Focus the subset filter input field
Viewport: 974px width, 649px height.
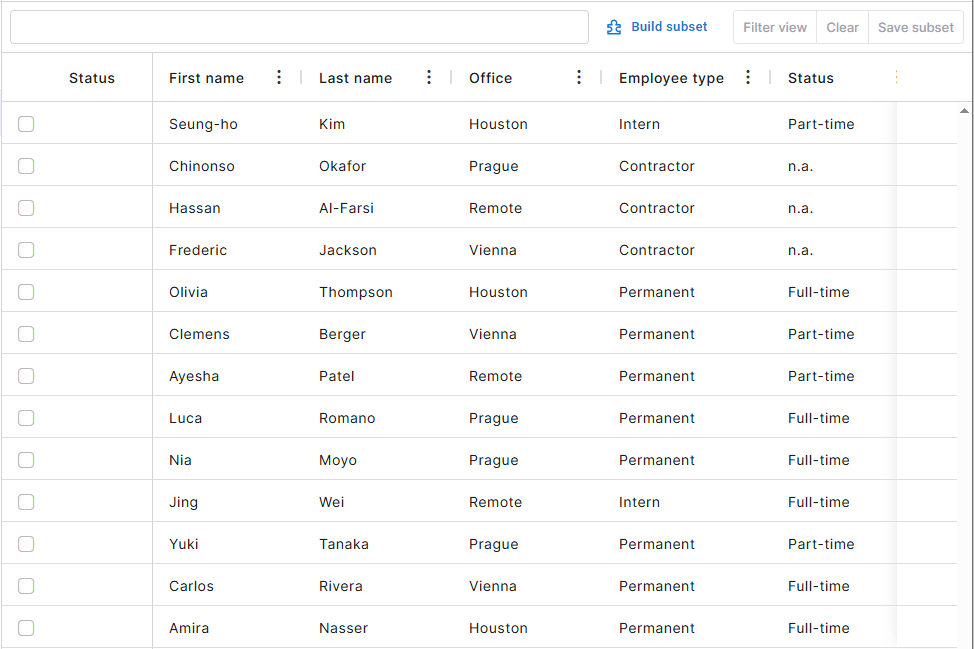(x=299, y=27)
